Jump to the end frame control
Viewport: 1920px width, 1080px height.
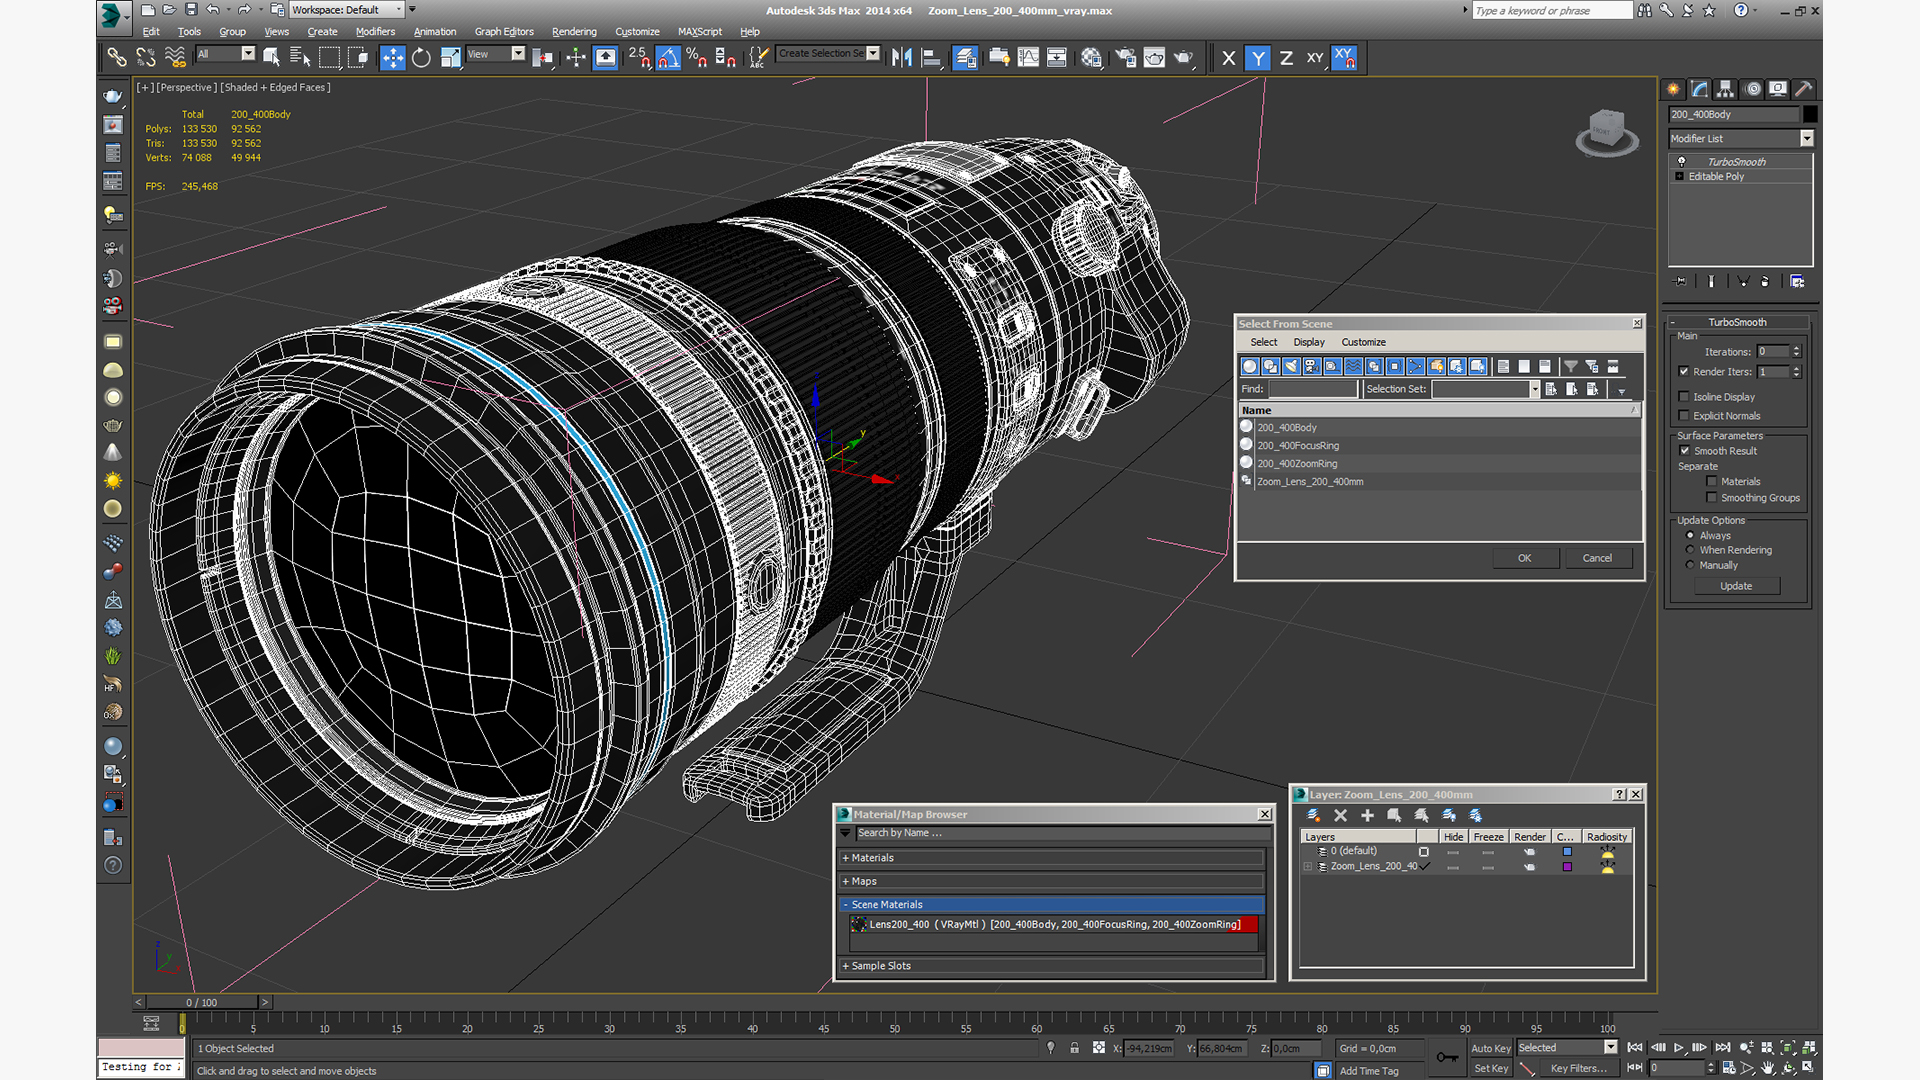pos(1722,1047)
